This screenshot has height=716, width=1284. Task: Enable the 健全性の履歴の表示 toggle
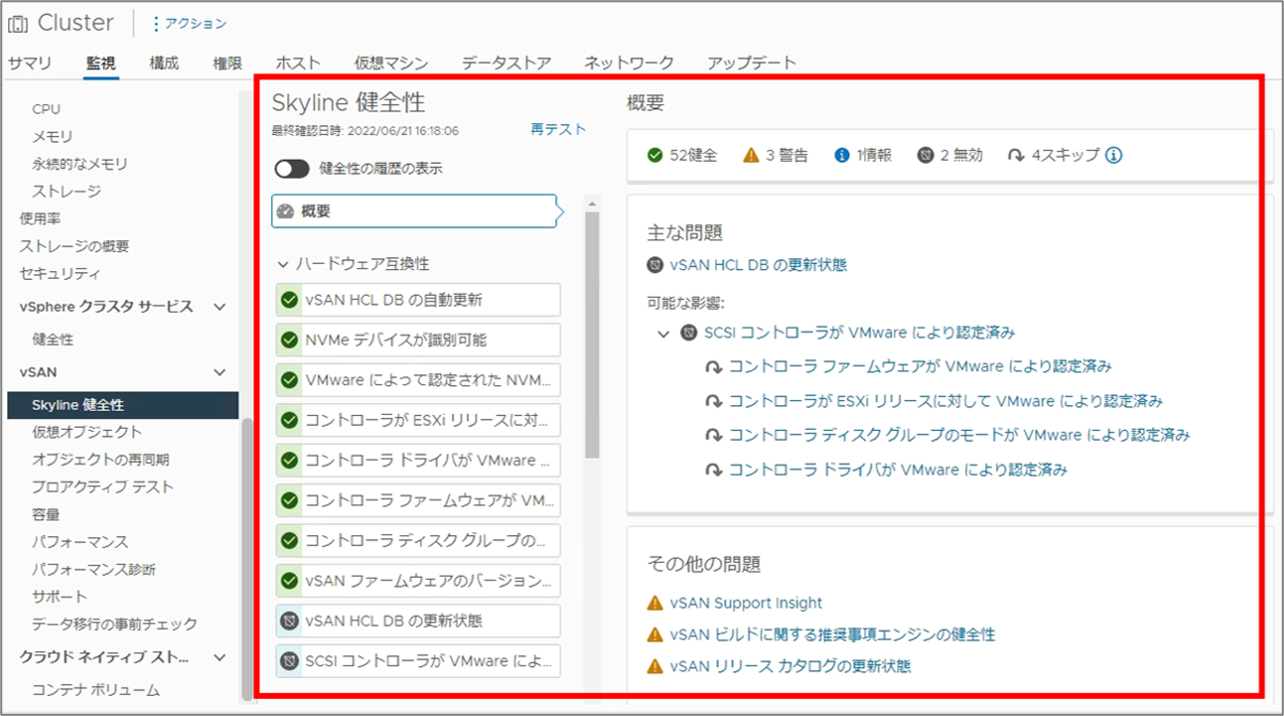click(292, 169)
